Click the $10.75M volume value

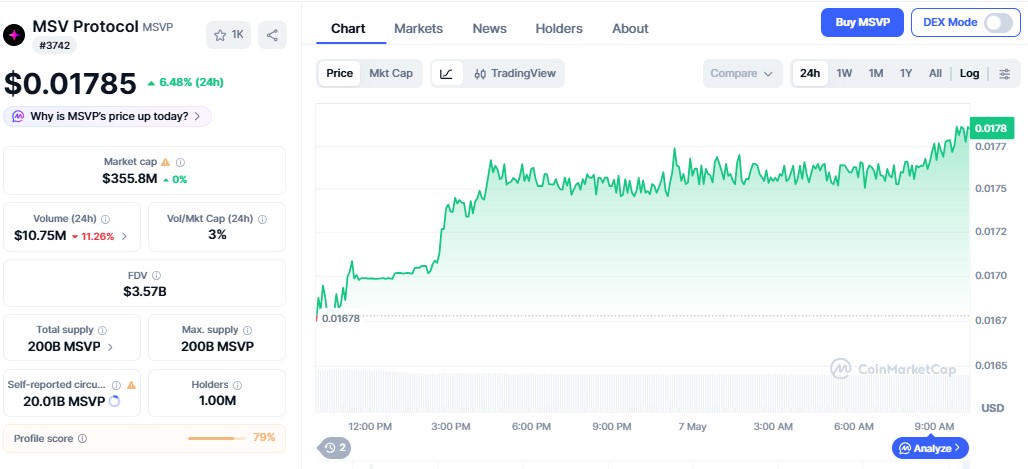[x=40, y=236]
